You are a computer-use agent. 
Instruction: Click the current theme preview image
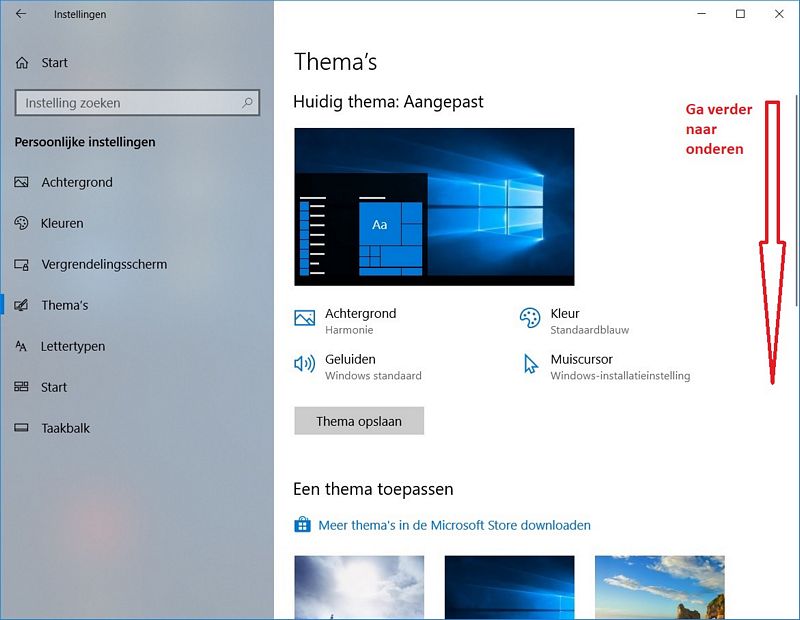point(434,207)
